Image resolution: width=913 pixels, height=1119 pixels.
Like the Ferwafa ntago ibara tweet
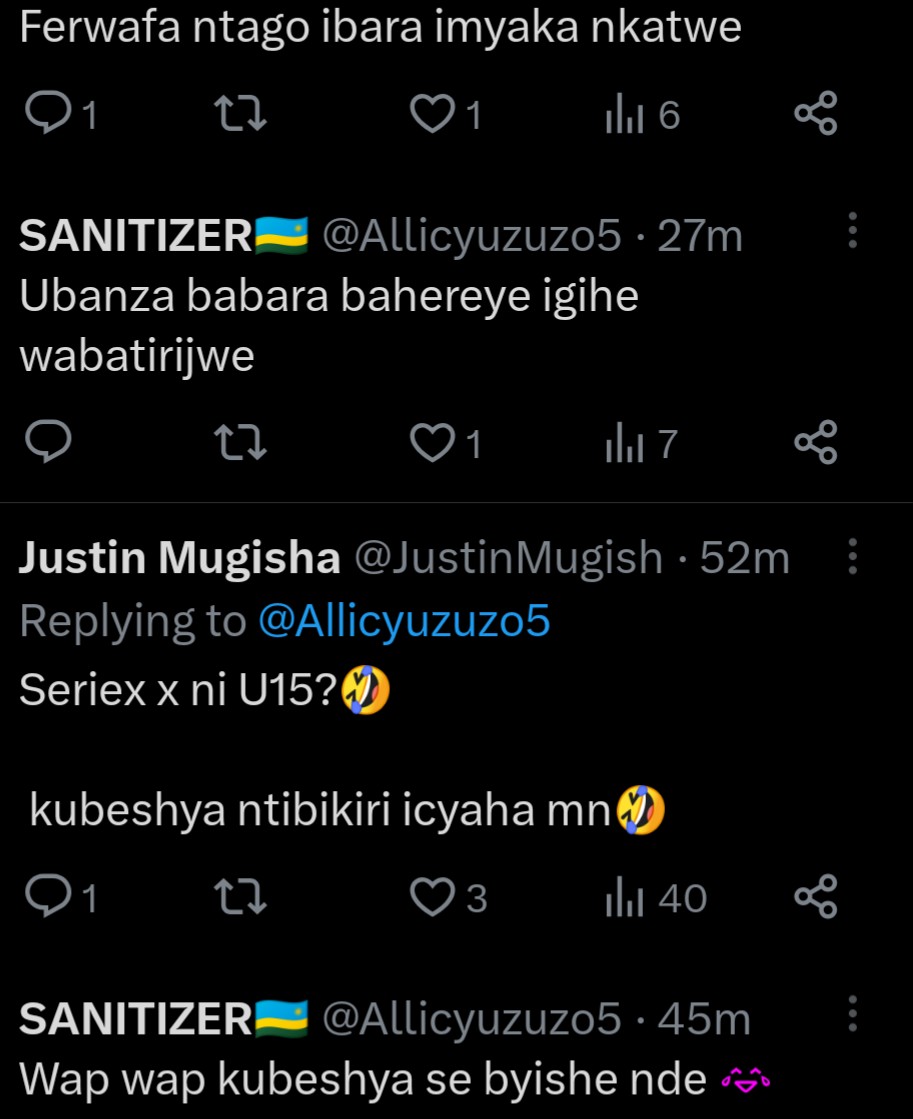[432, 116]
